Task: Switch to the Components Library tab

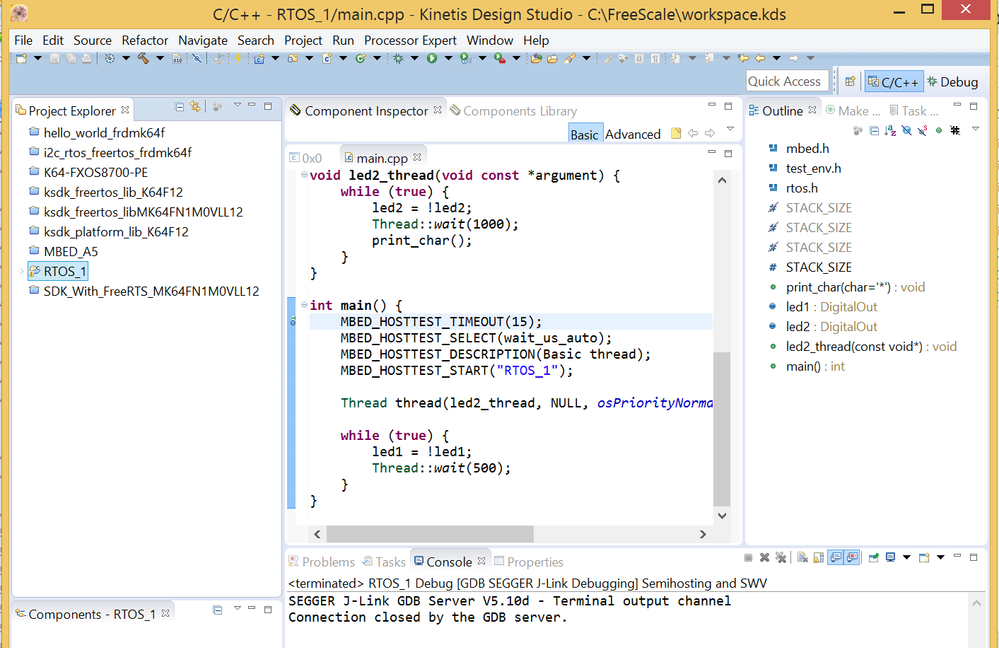Action: (x=514, y=111)
